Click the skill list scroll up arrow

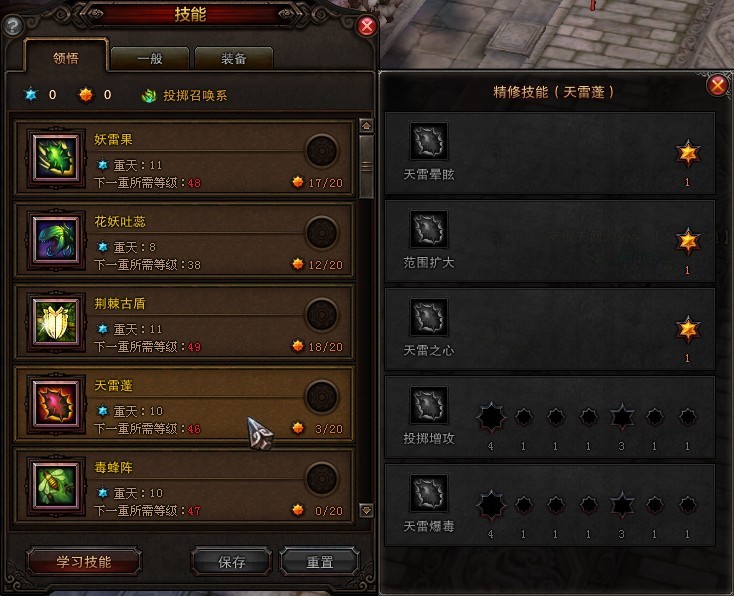coord(366,125)
